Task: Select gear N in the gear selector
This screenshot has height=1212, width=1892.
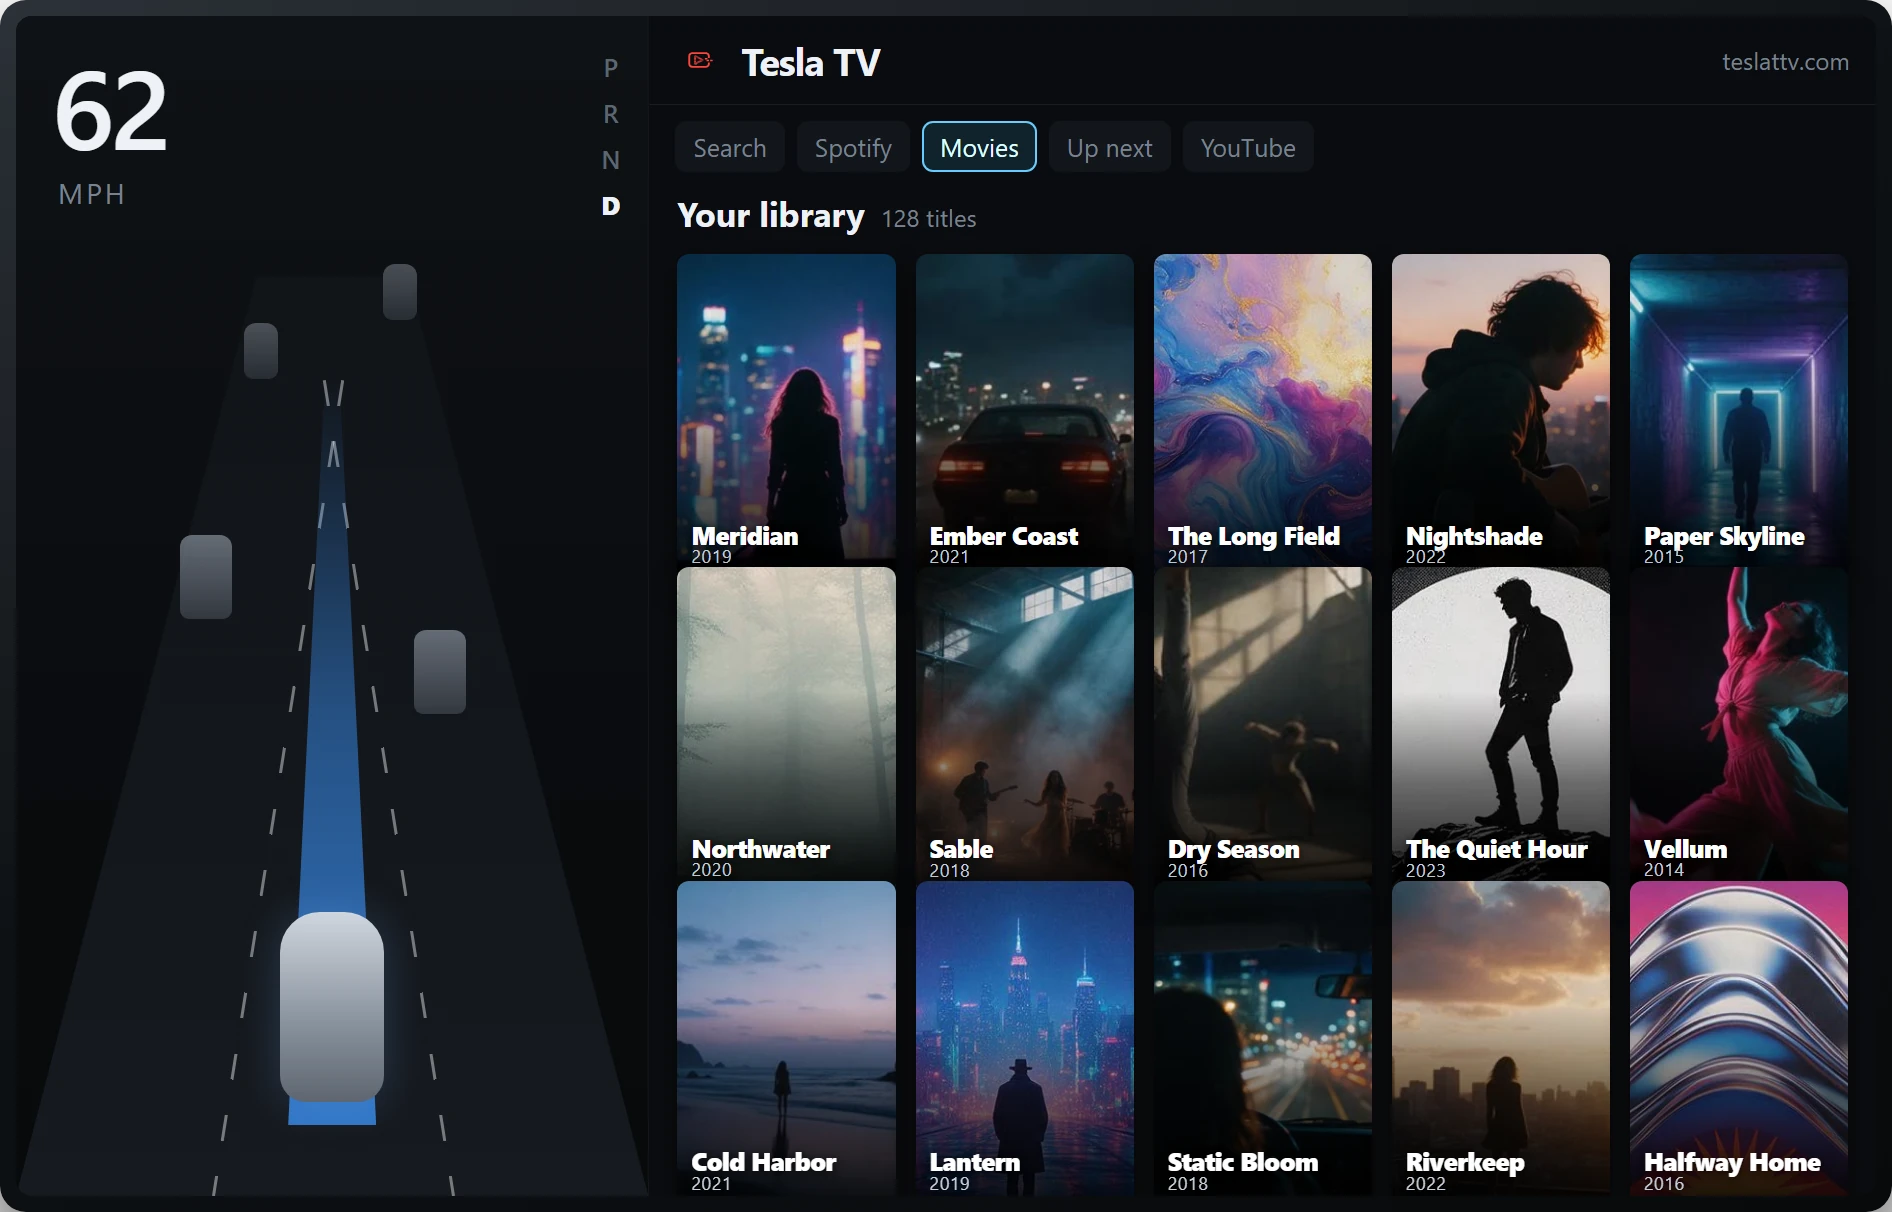Action: pos(611,160)
